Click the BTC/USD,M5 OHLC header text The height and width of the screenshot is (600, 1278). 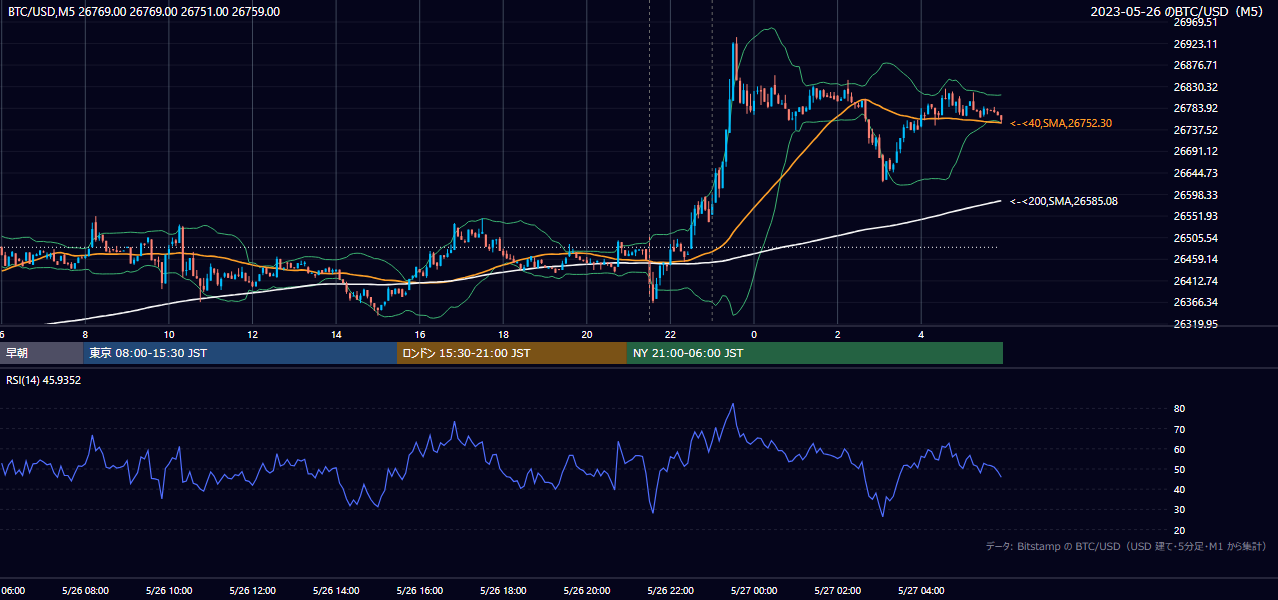click(x=144, y=12)
